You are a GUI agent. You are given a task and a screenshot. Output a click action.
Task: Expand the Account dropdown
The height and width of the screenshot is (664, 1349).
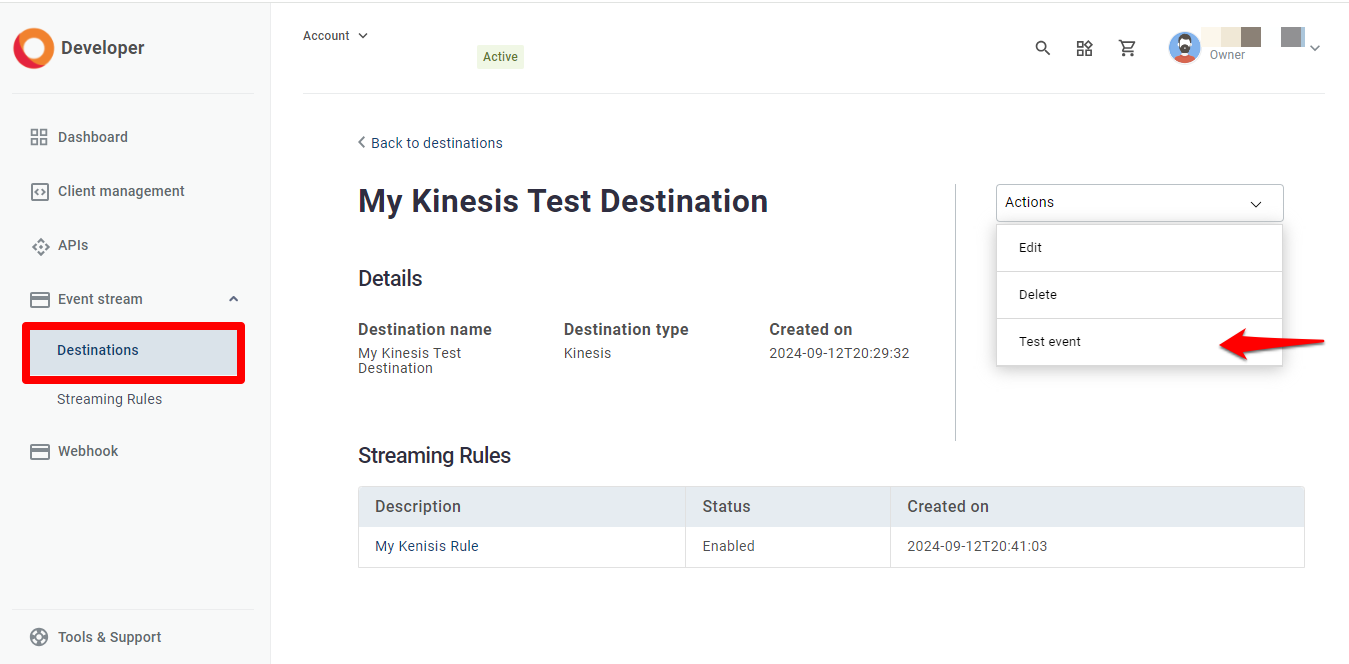[x=336, y=36]
